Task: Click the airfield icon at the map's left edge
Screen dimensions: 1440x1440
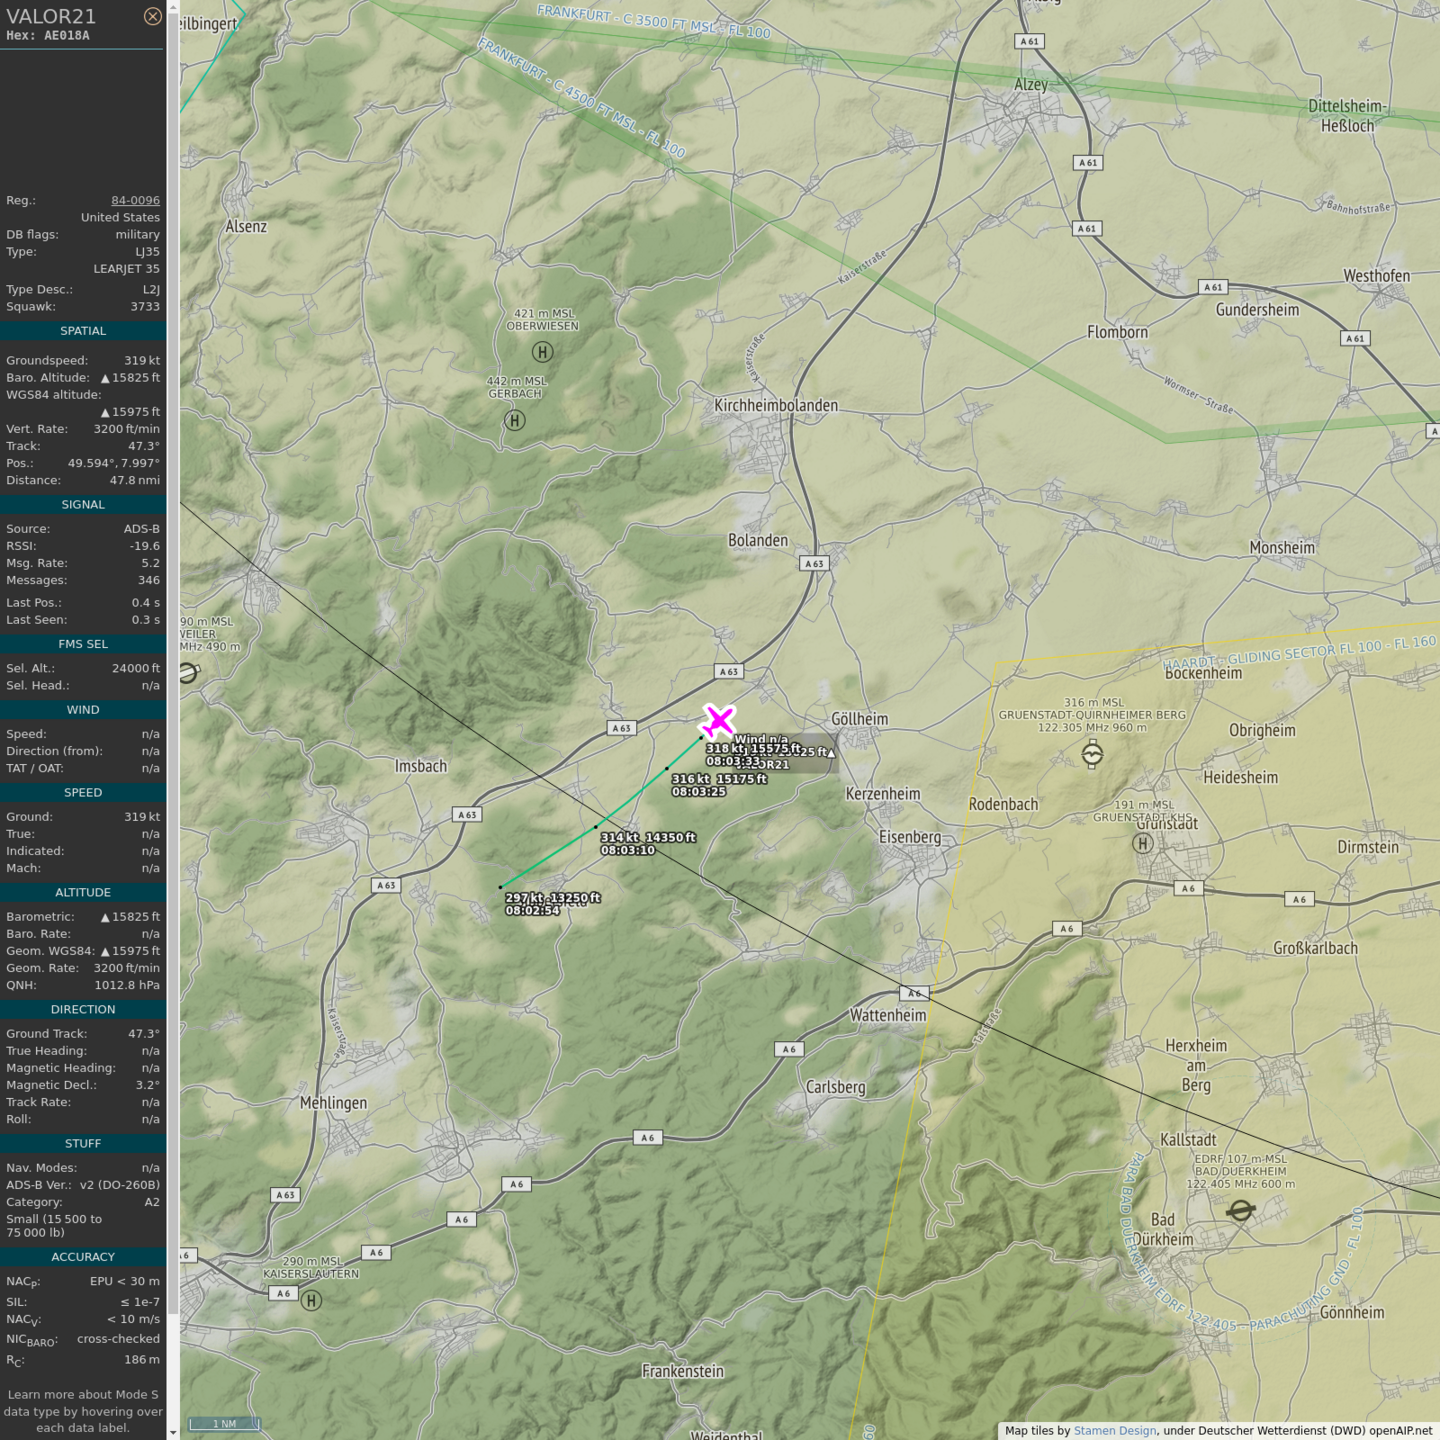Action: [x=188, y=673]
